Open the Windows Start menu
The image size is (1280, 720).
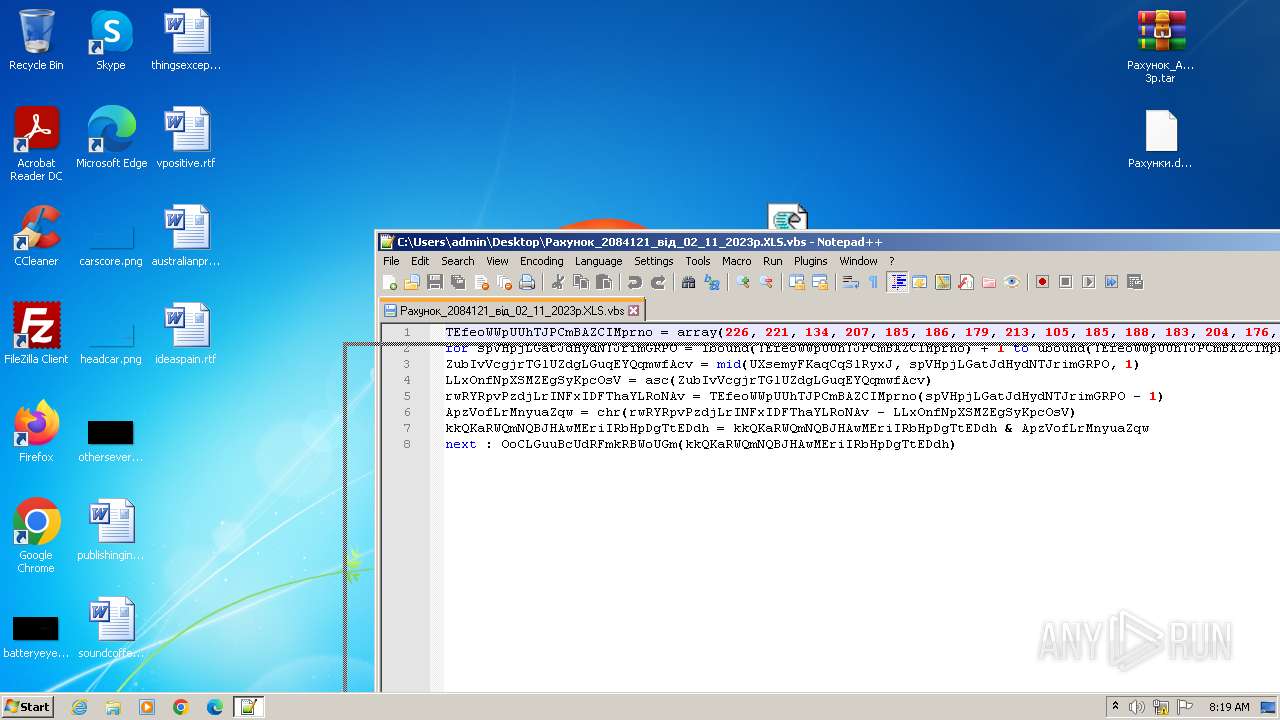(x=27, y=706)
